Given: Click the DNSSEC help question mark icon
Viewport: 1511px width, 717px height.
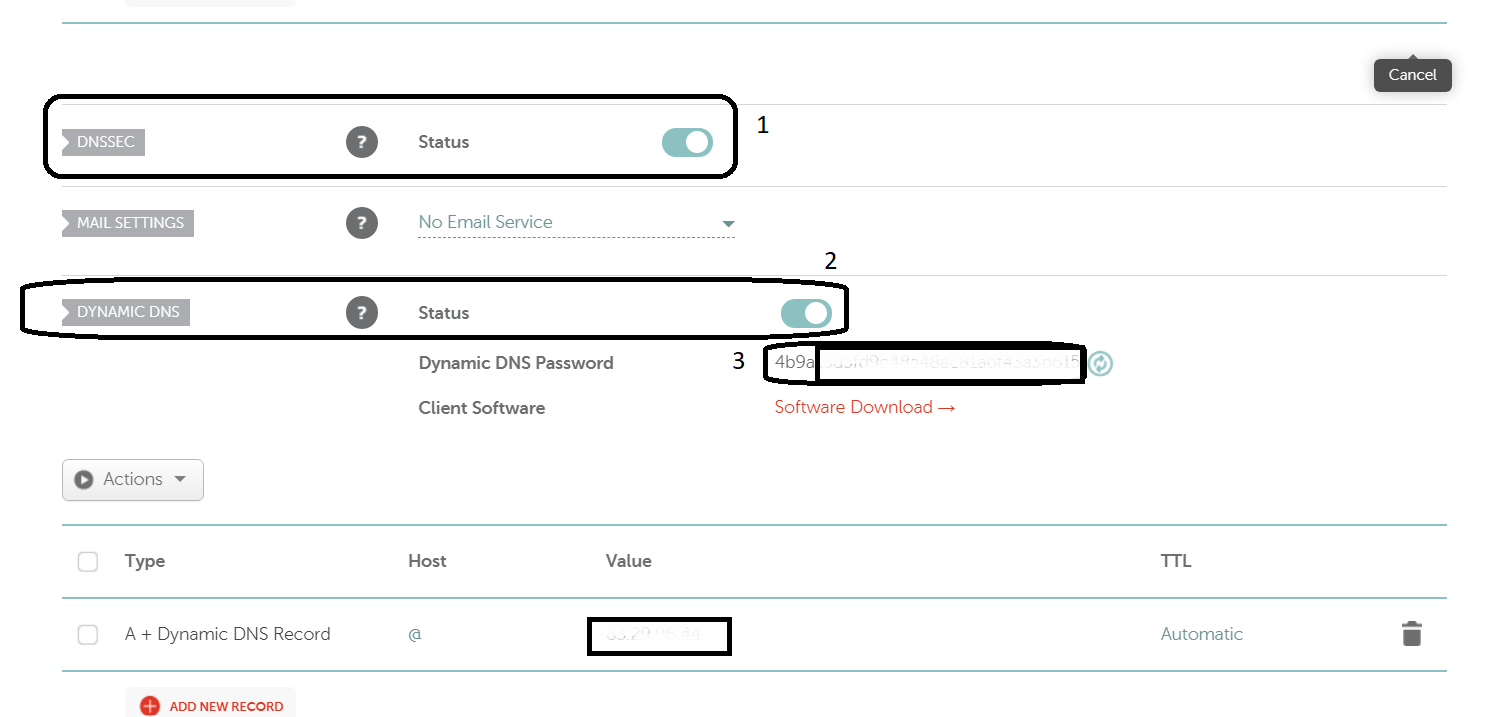Looking at the screenshot, I should click(362, 142).
